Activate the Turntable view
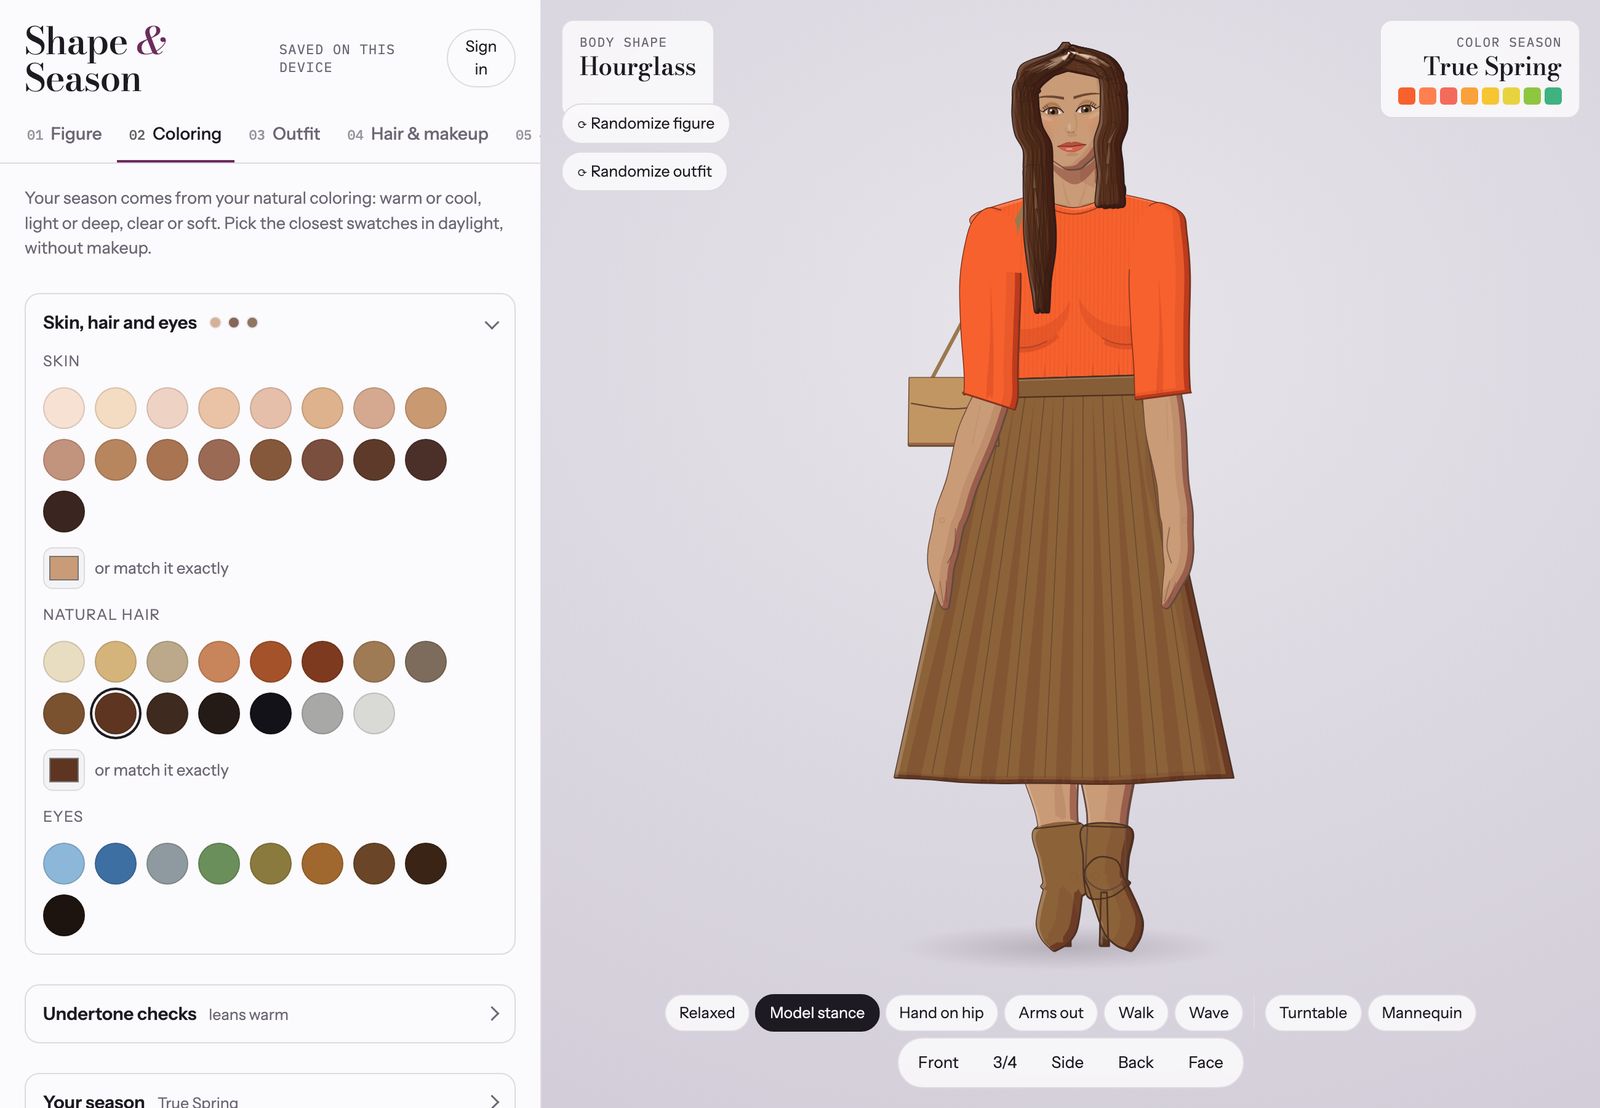This screenshot has height=1108, width=1600. coord(1313,1013)
